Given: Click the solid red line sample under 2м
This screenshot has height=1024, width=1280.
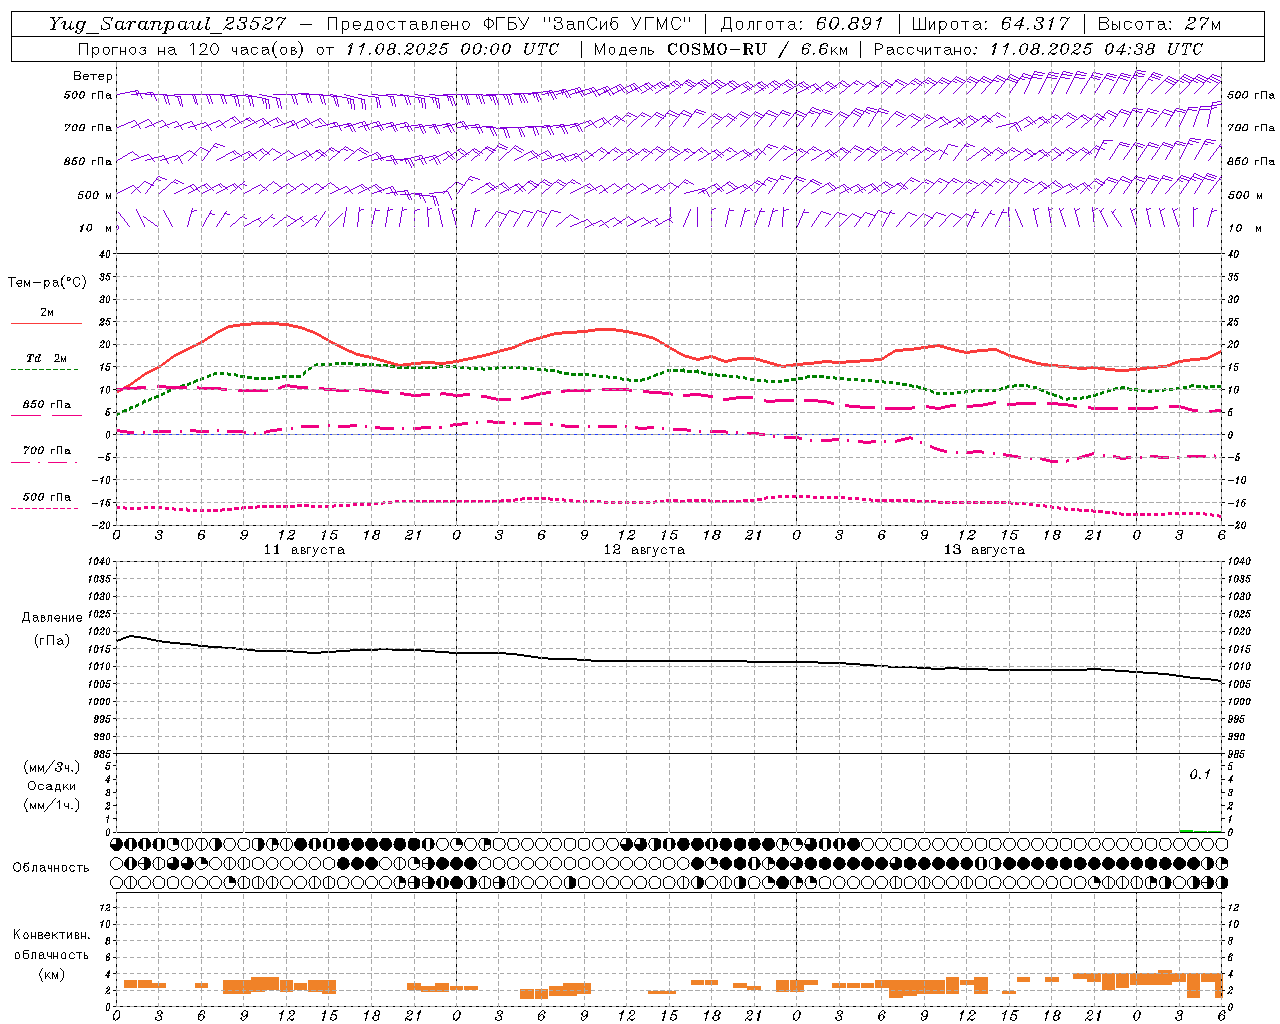Looking at the screenshot, I should tap(46, 324).
